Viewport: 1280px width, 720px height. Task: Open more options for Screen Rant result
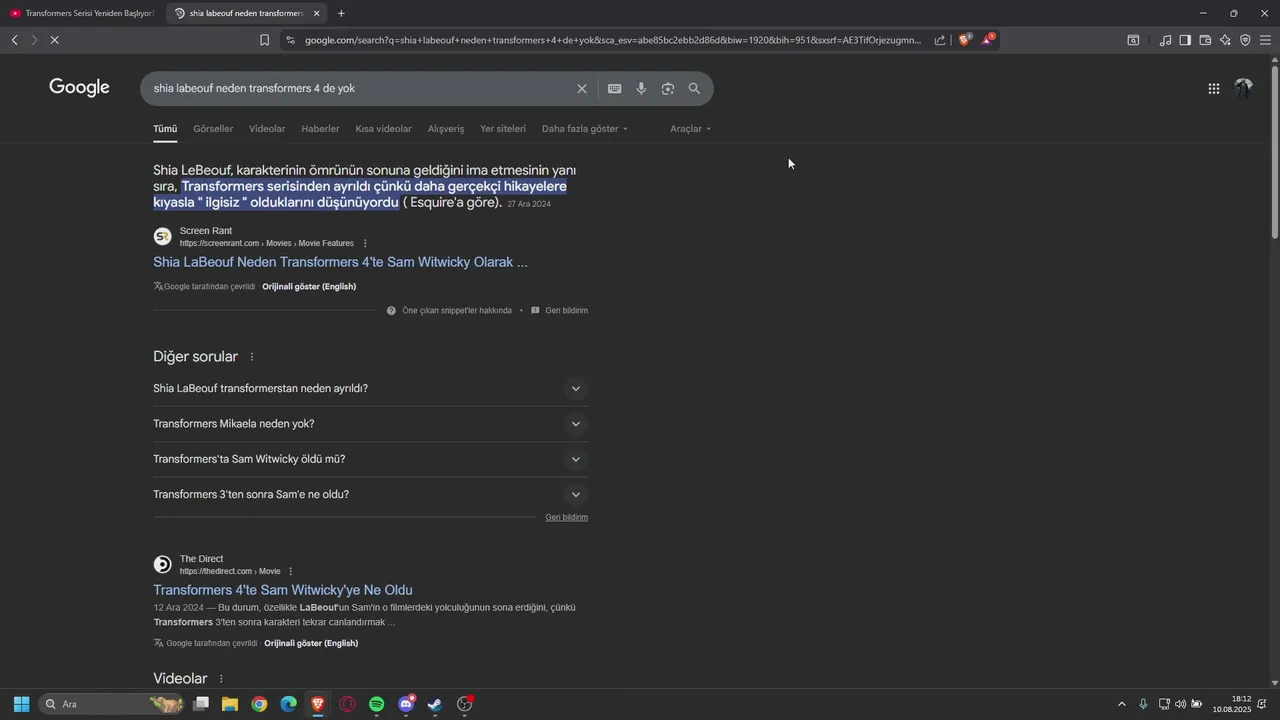pos(365,243)
